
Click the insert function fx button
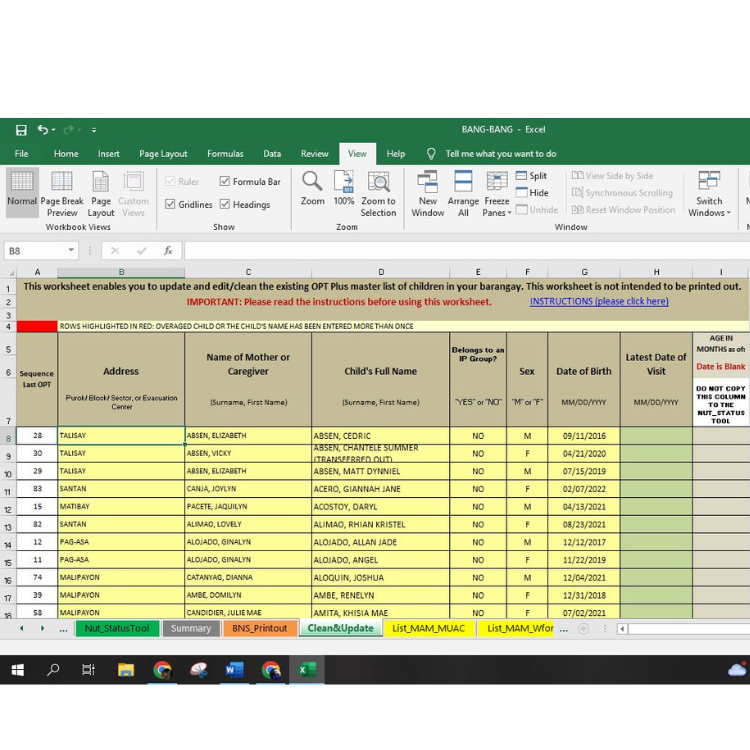pos(168,251)
